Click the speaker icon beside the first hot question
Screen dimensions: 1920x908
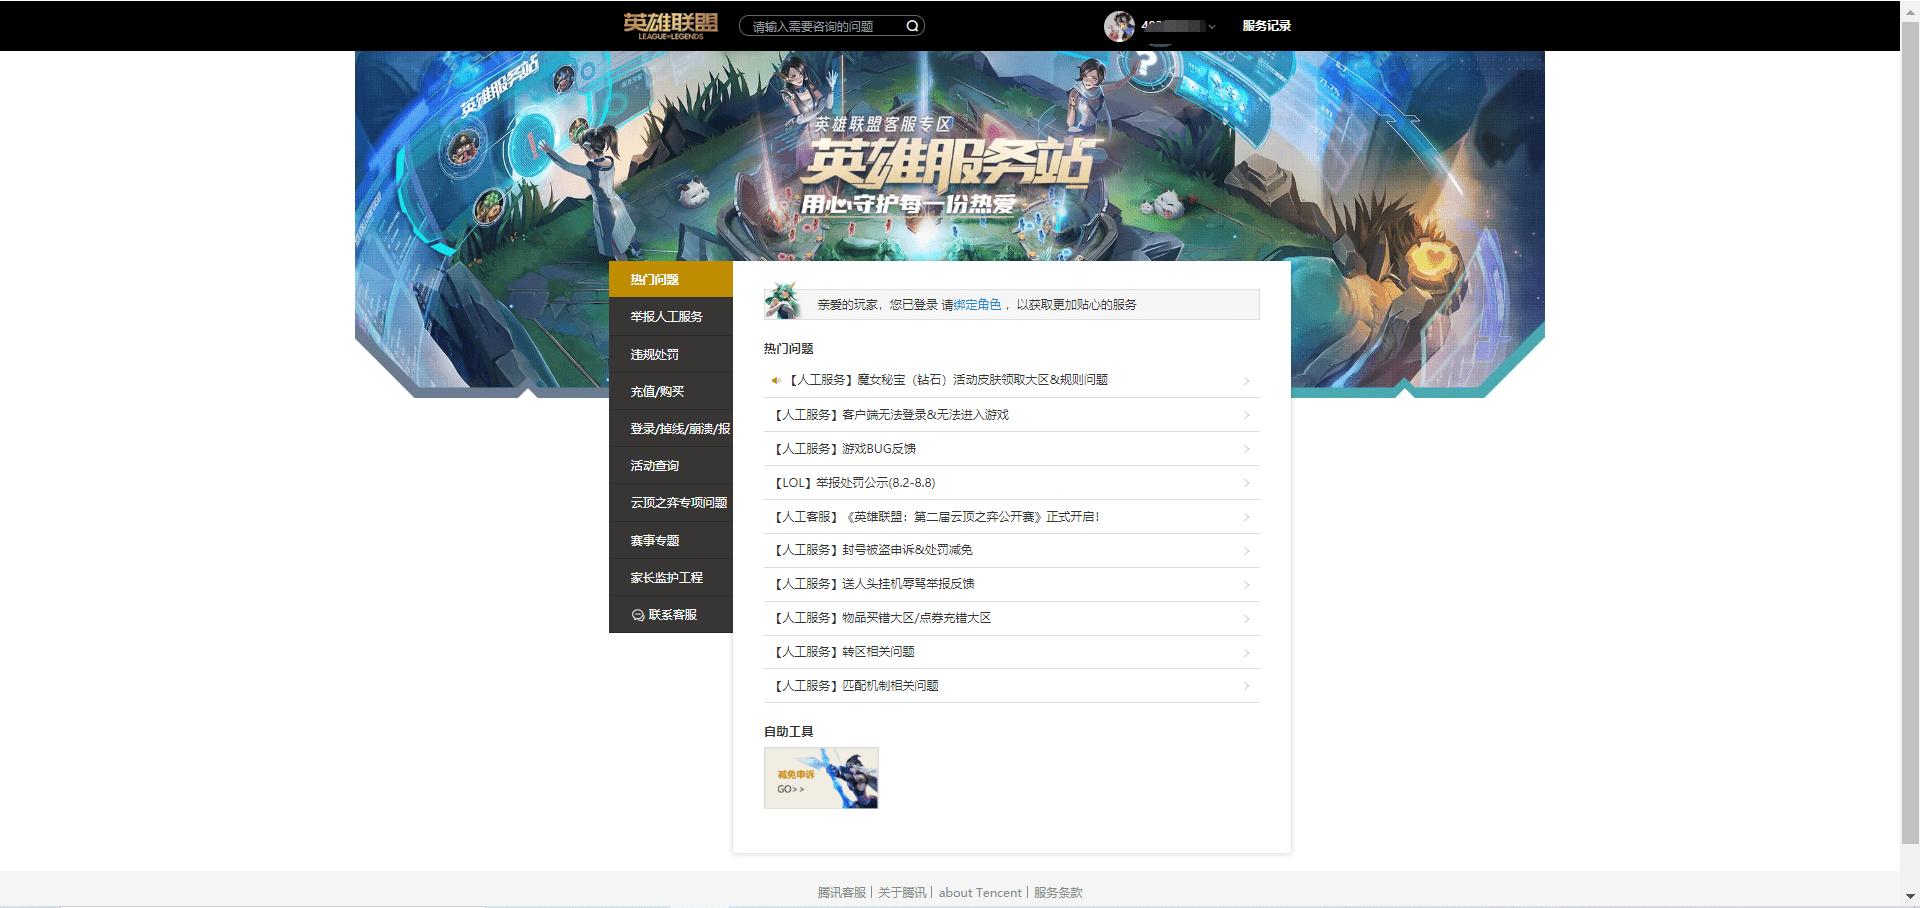point(777,380)
